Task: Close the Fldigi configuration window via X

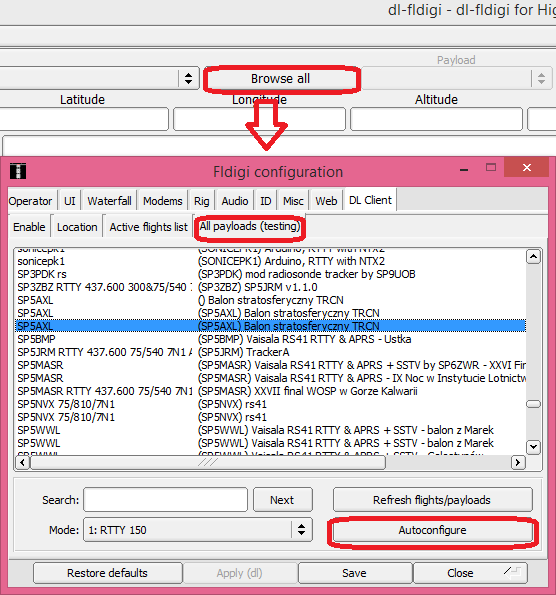Action: click(527, 167)
